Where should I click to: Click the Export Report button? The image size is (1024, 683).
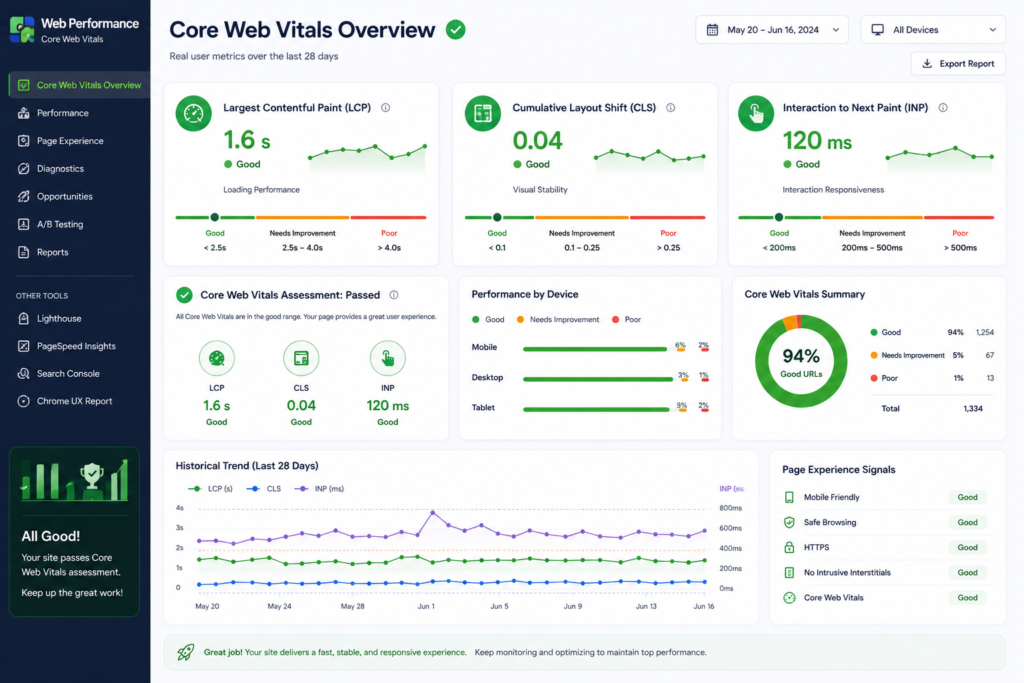pyautogui.click(x=958, y=63)
